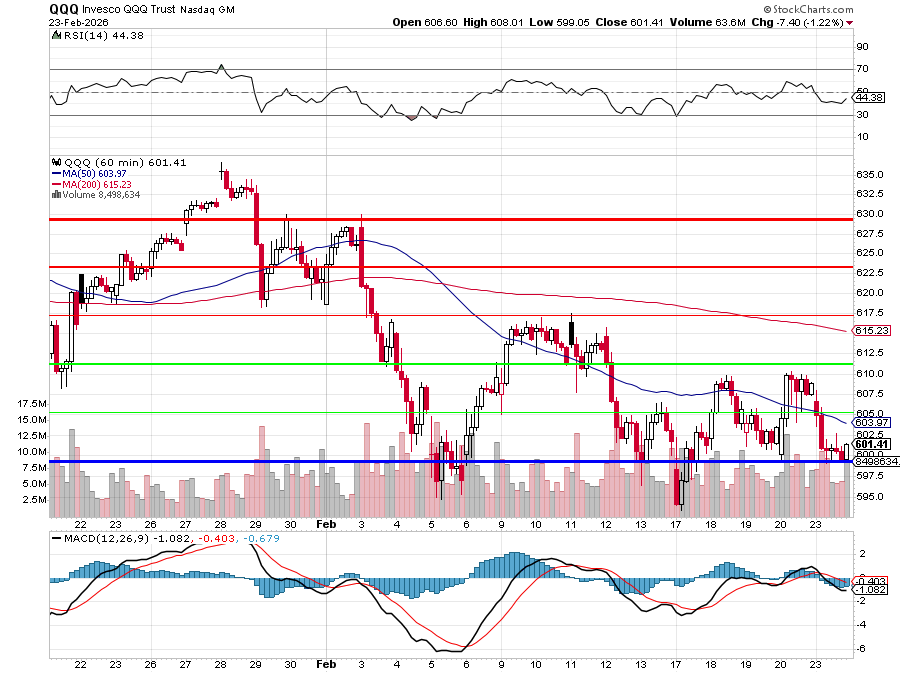This screenshot has width=900, height=673.
Task: Click the 615.23 MA(200) price tag
Action: point(869,330)
